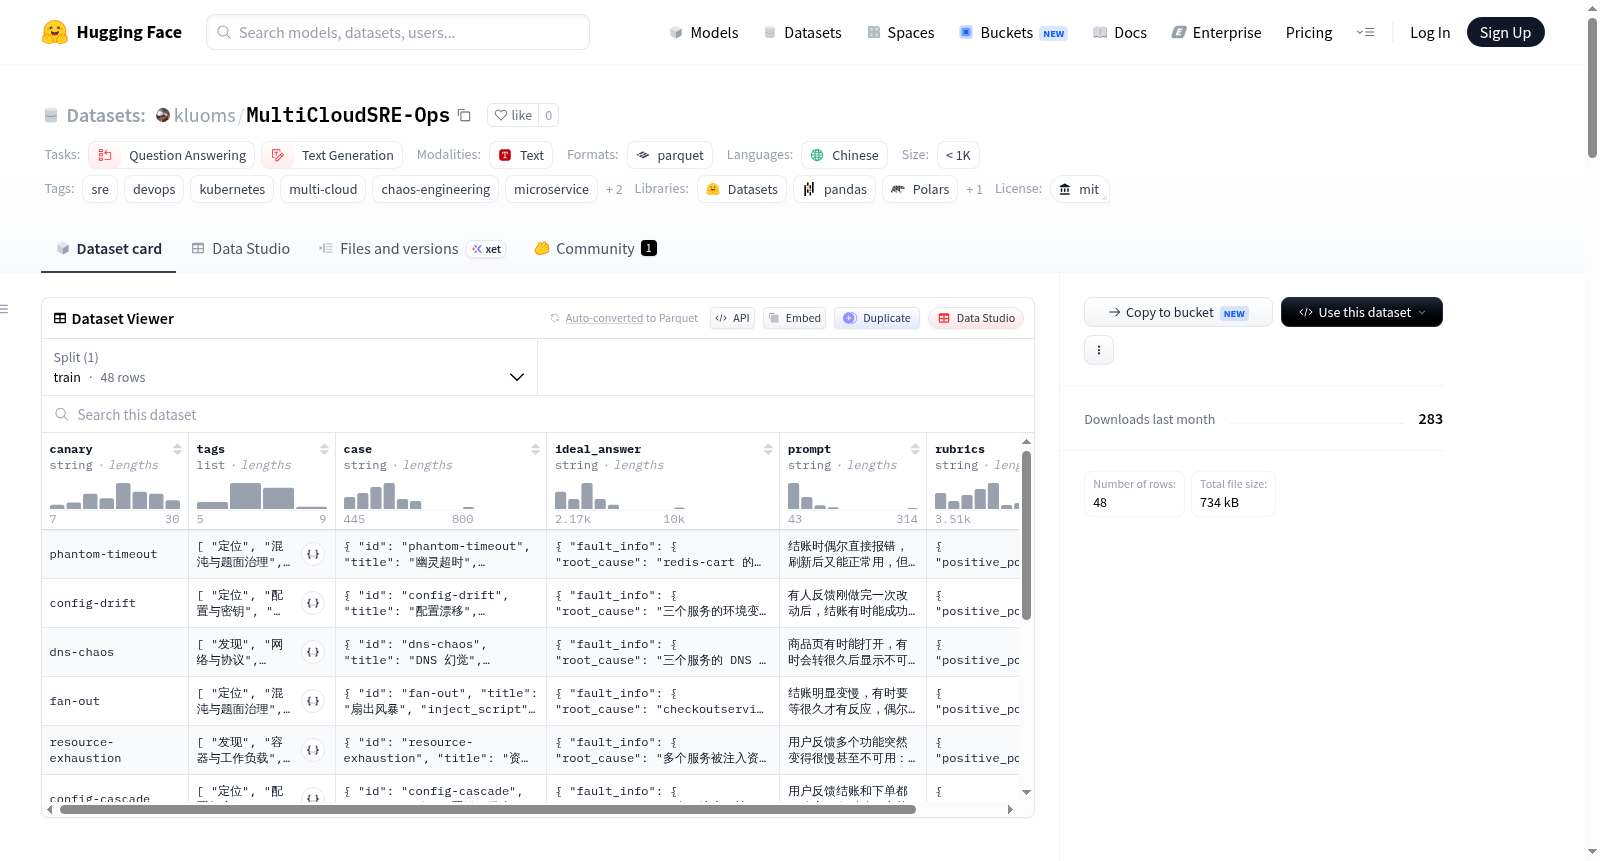The width and height of the screenshot is (1600, 861).
Task: Select the parquet format tag
Action: 670,155
